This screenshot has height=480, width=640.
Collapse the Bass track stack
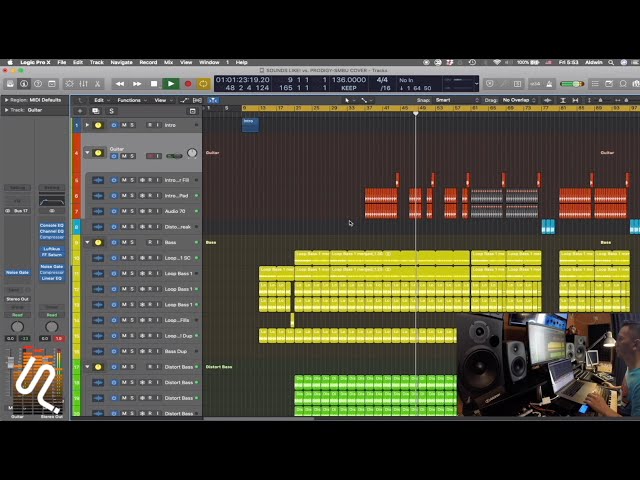(87, 242)
